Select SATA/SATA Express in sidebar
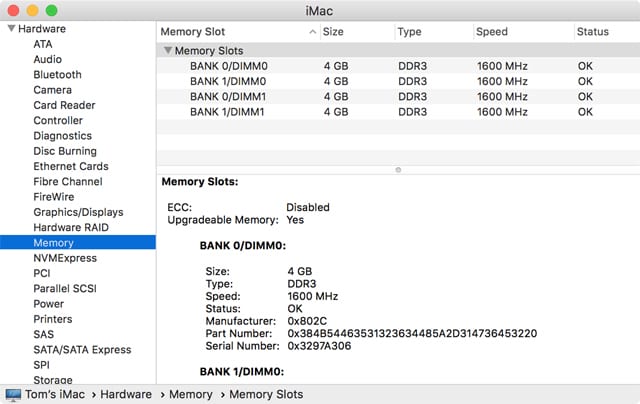Screen dimensions: 640x404 82,350
